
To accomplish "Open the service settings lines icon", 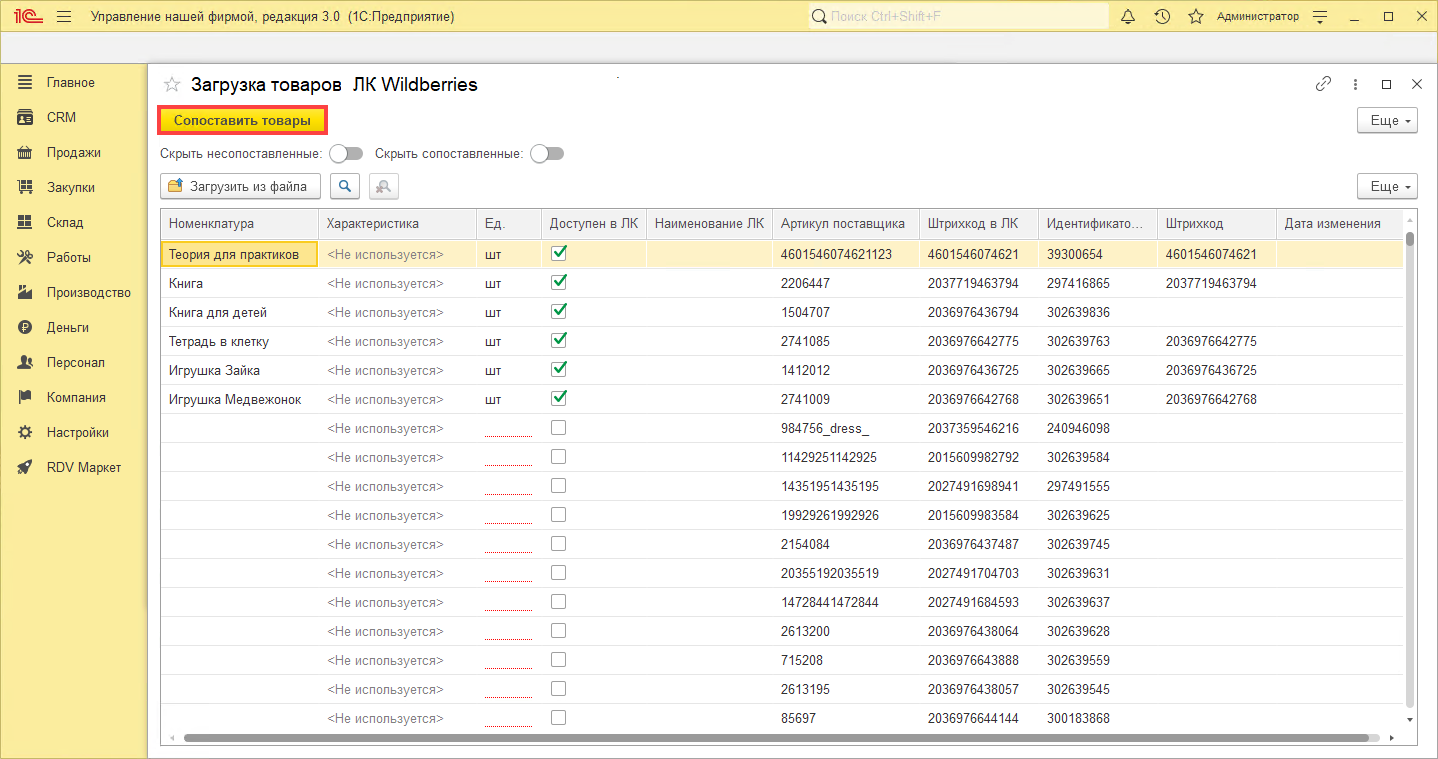I will click(1320, 17).
